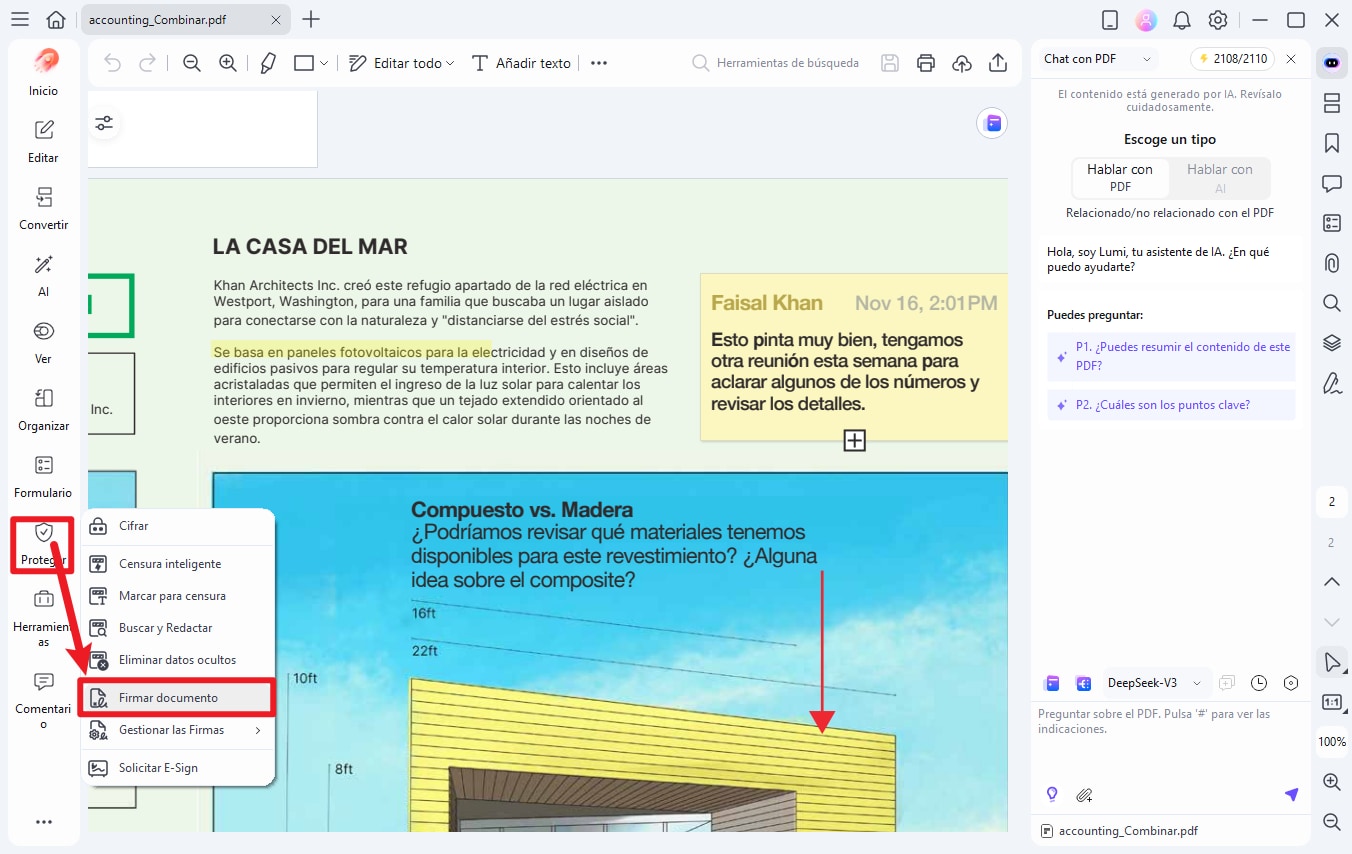
Task: Print the current PDF document
Action: pos(925,62)
